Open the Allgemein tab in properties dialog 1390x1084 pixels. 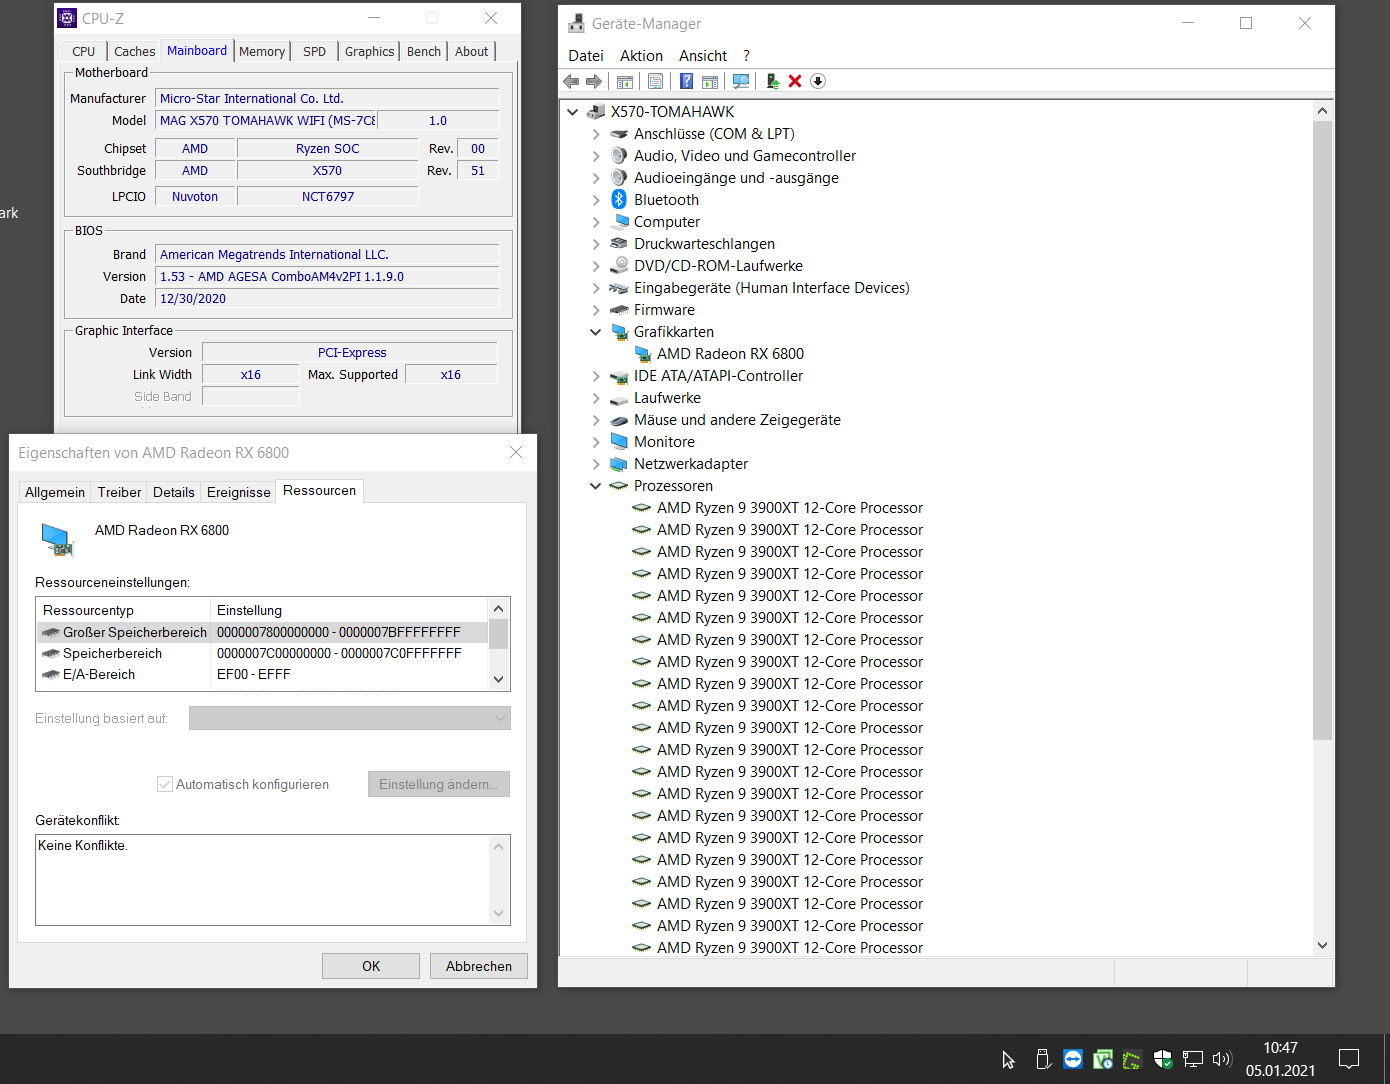[x=55, y=492]
